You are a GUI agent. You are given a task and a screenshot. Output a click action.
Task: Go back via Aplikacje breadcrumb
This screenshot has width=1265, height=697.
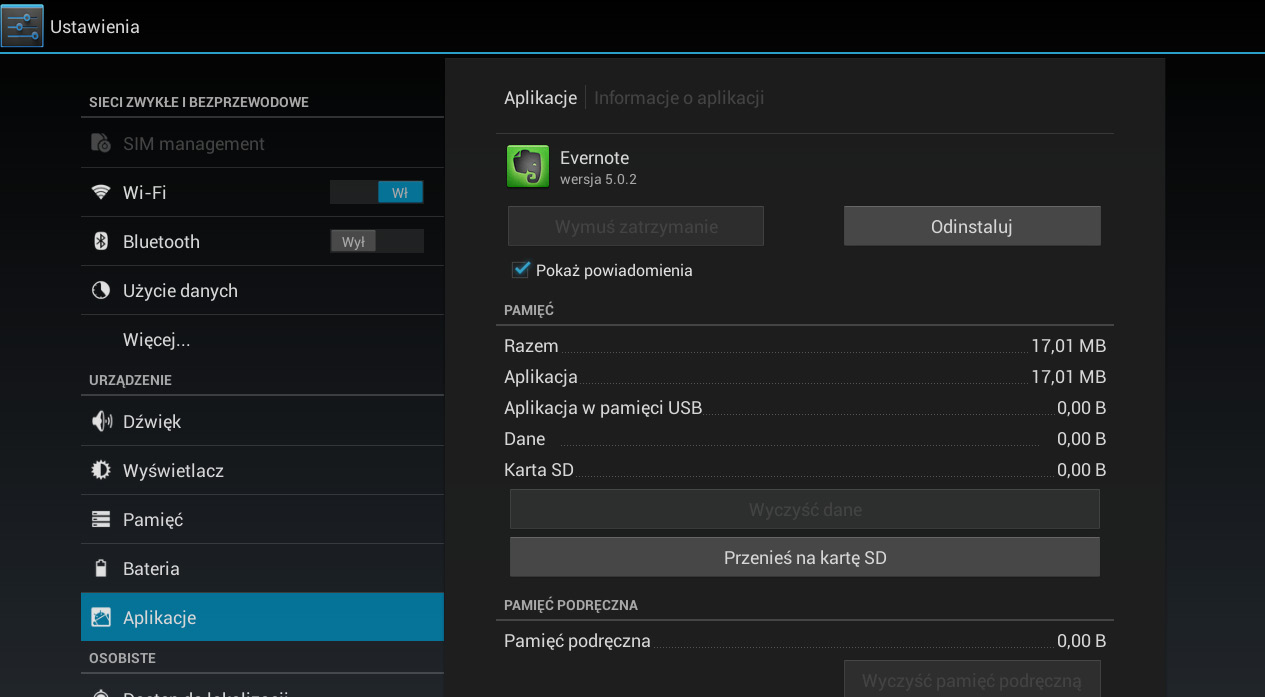[x=540, y=98]
